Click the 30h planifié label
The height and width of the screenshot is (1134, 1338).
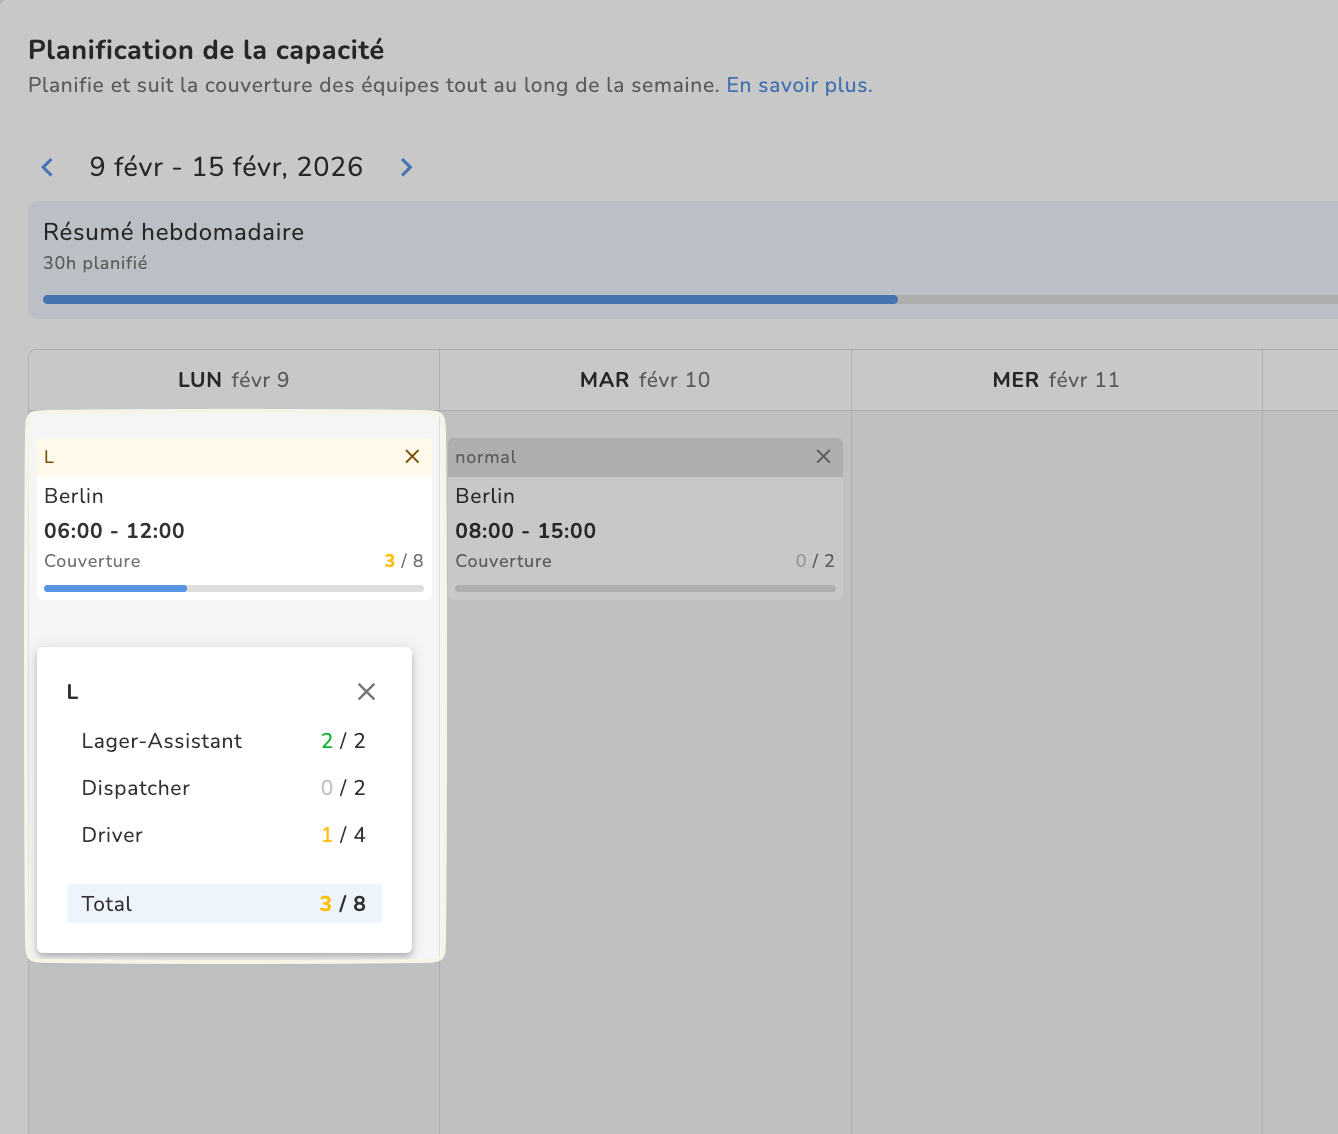[x=95, y=263]
